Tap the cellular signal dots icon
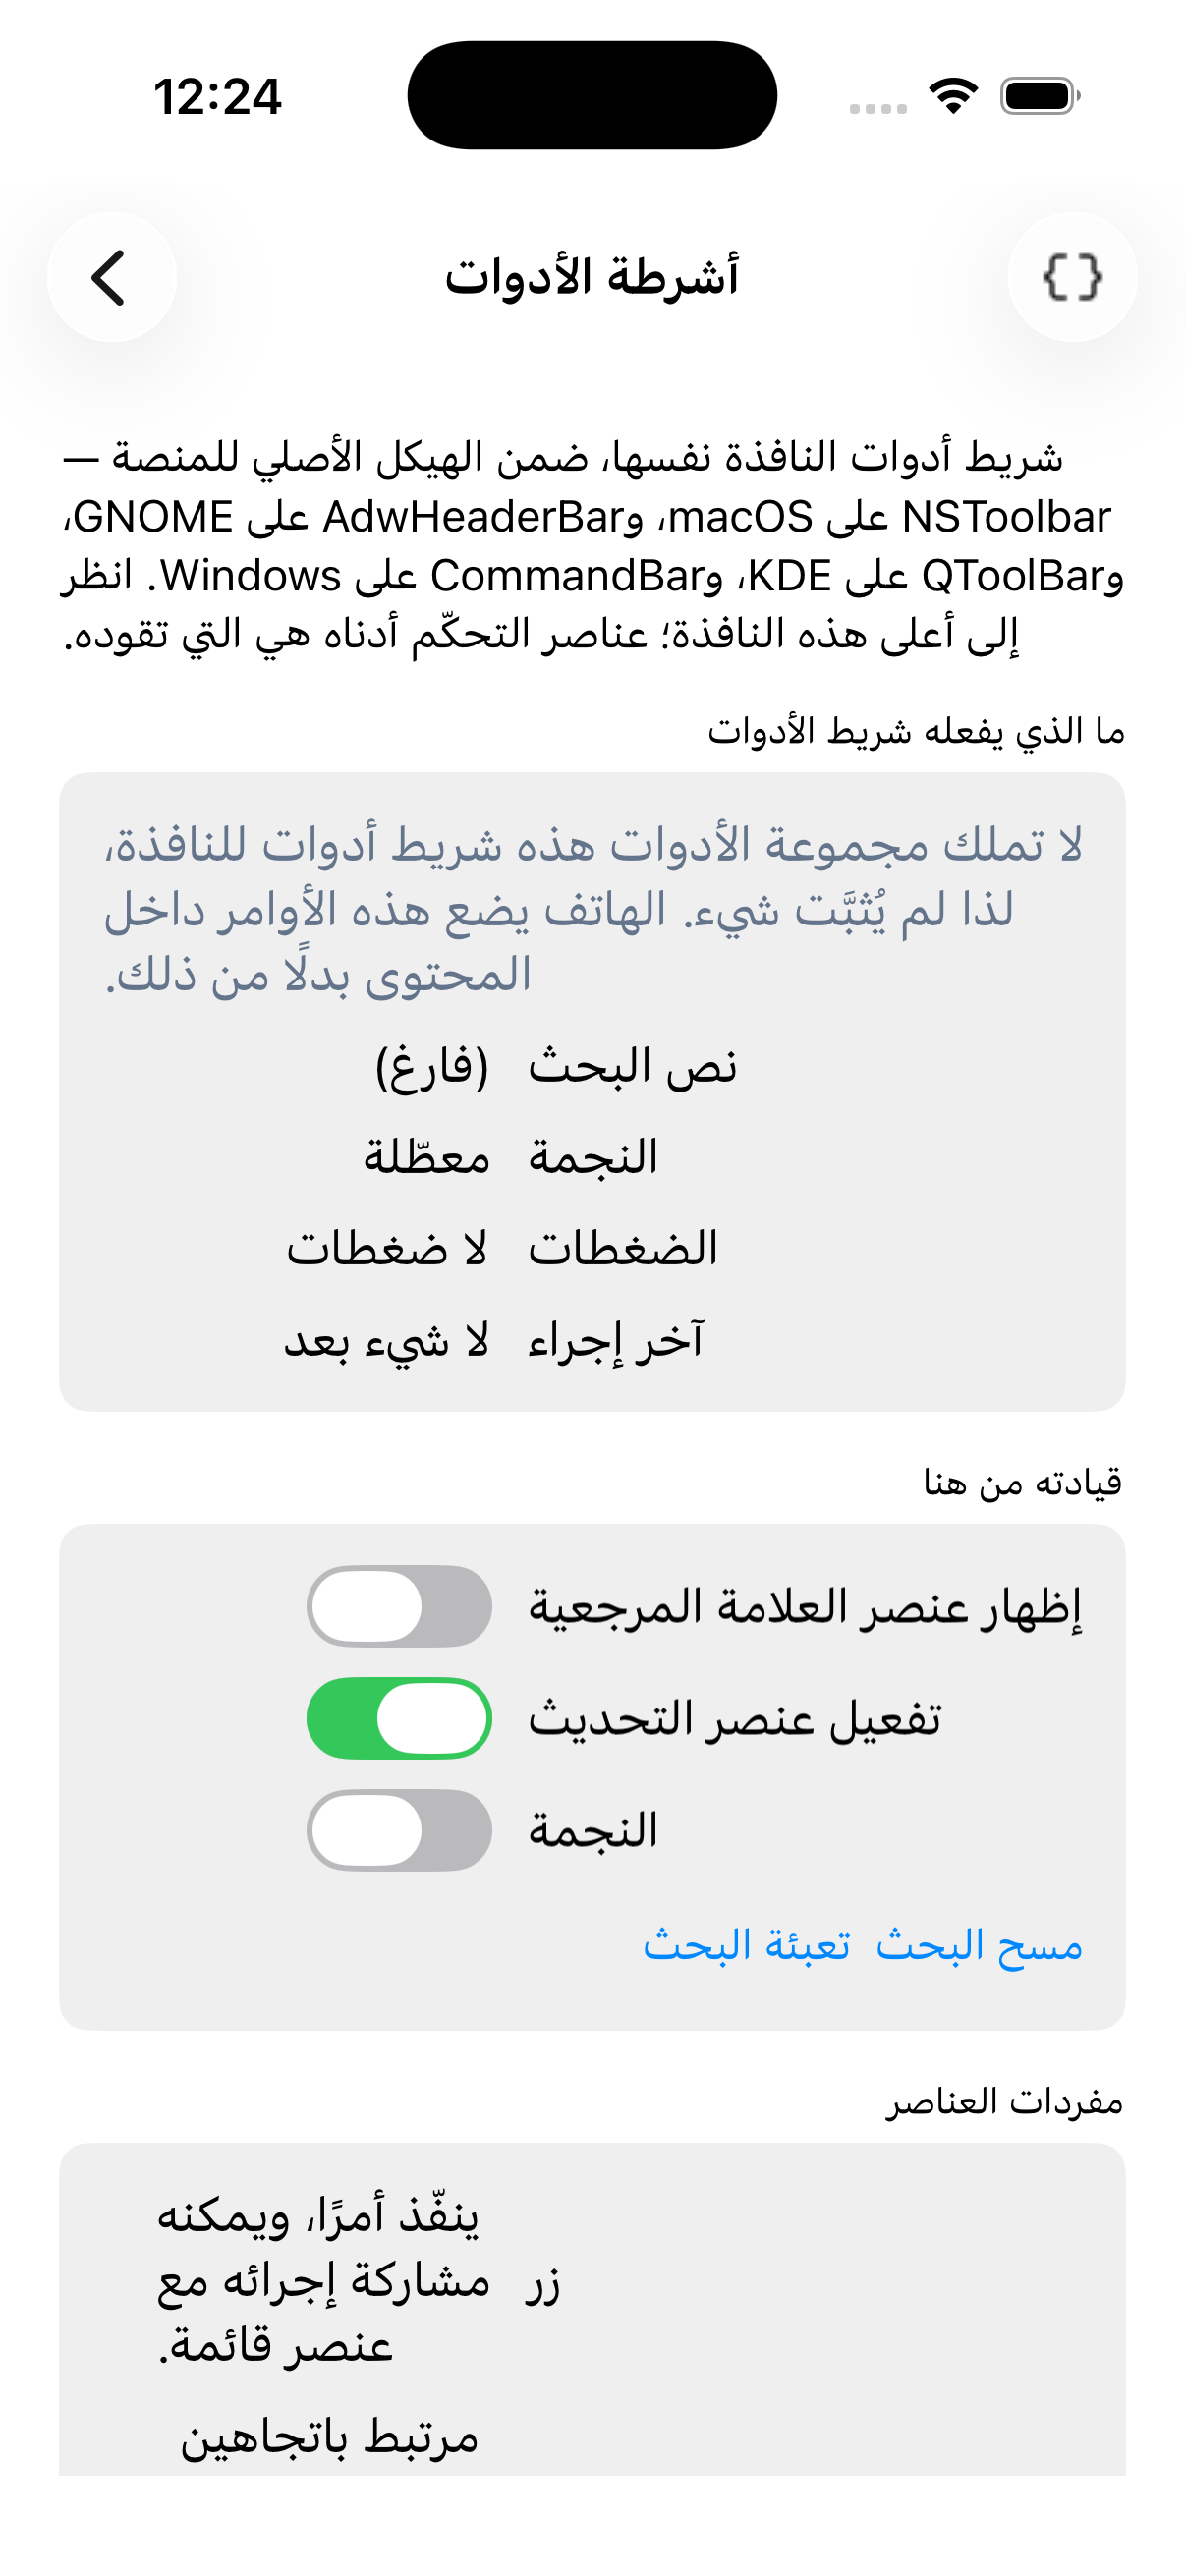Viewport: 1185px width, 2576px height. [878, 108]
